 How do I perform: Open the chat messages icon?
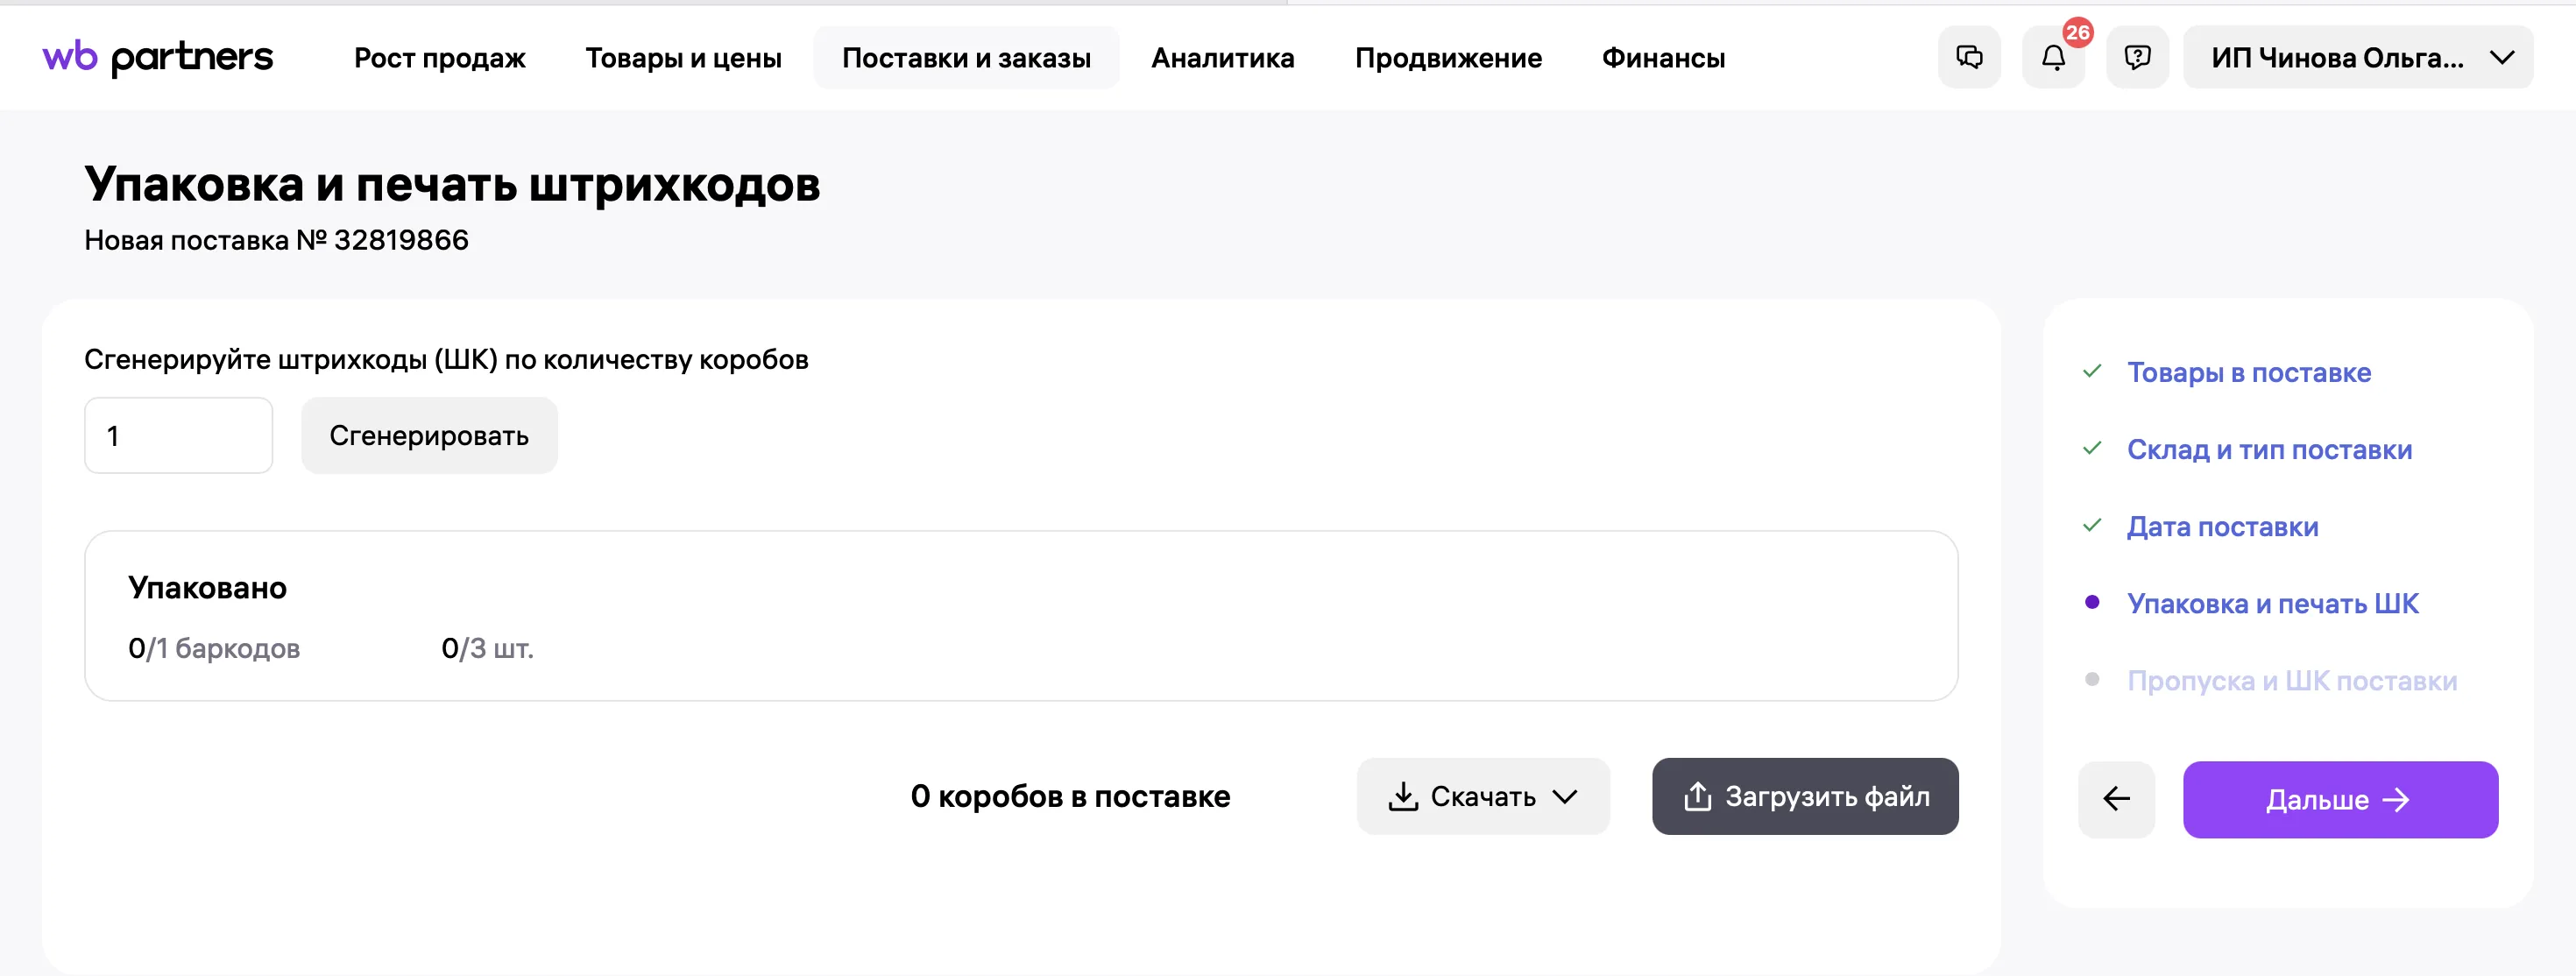pyautogui.click(x=1969, y=58)
